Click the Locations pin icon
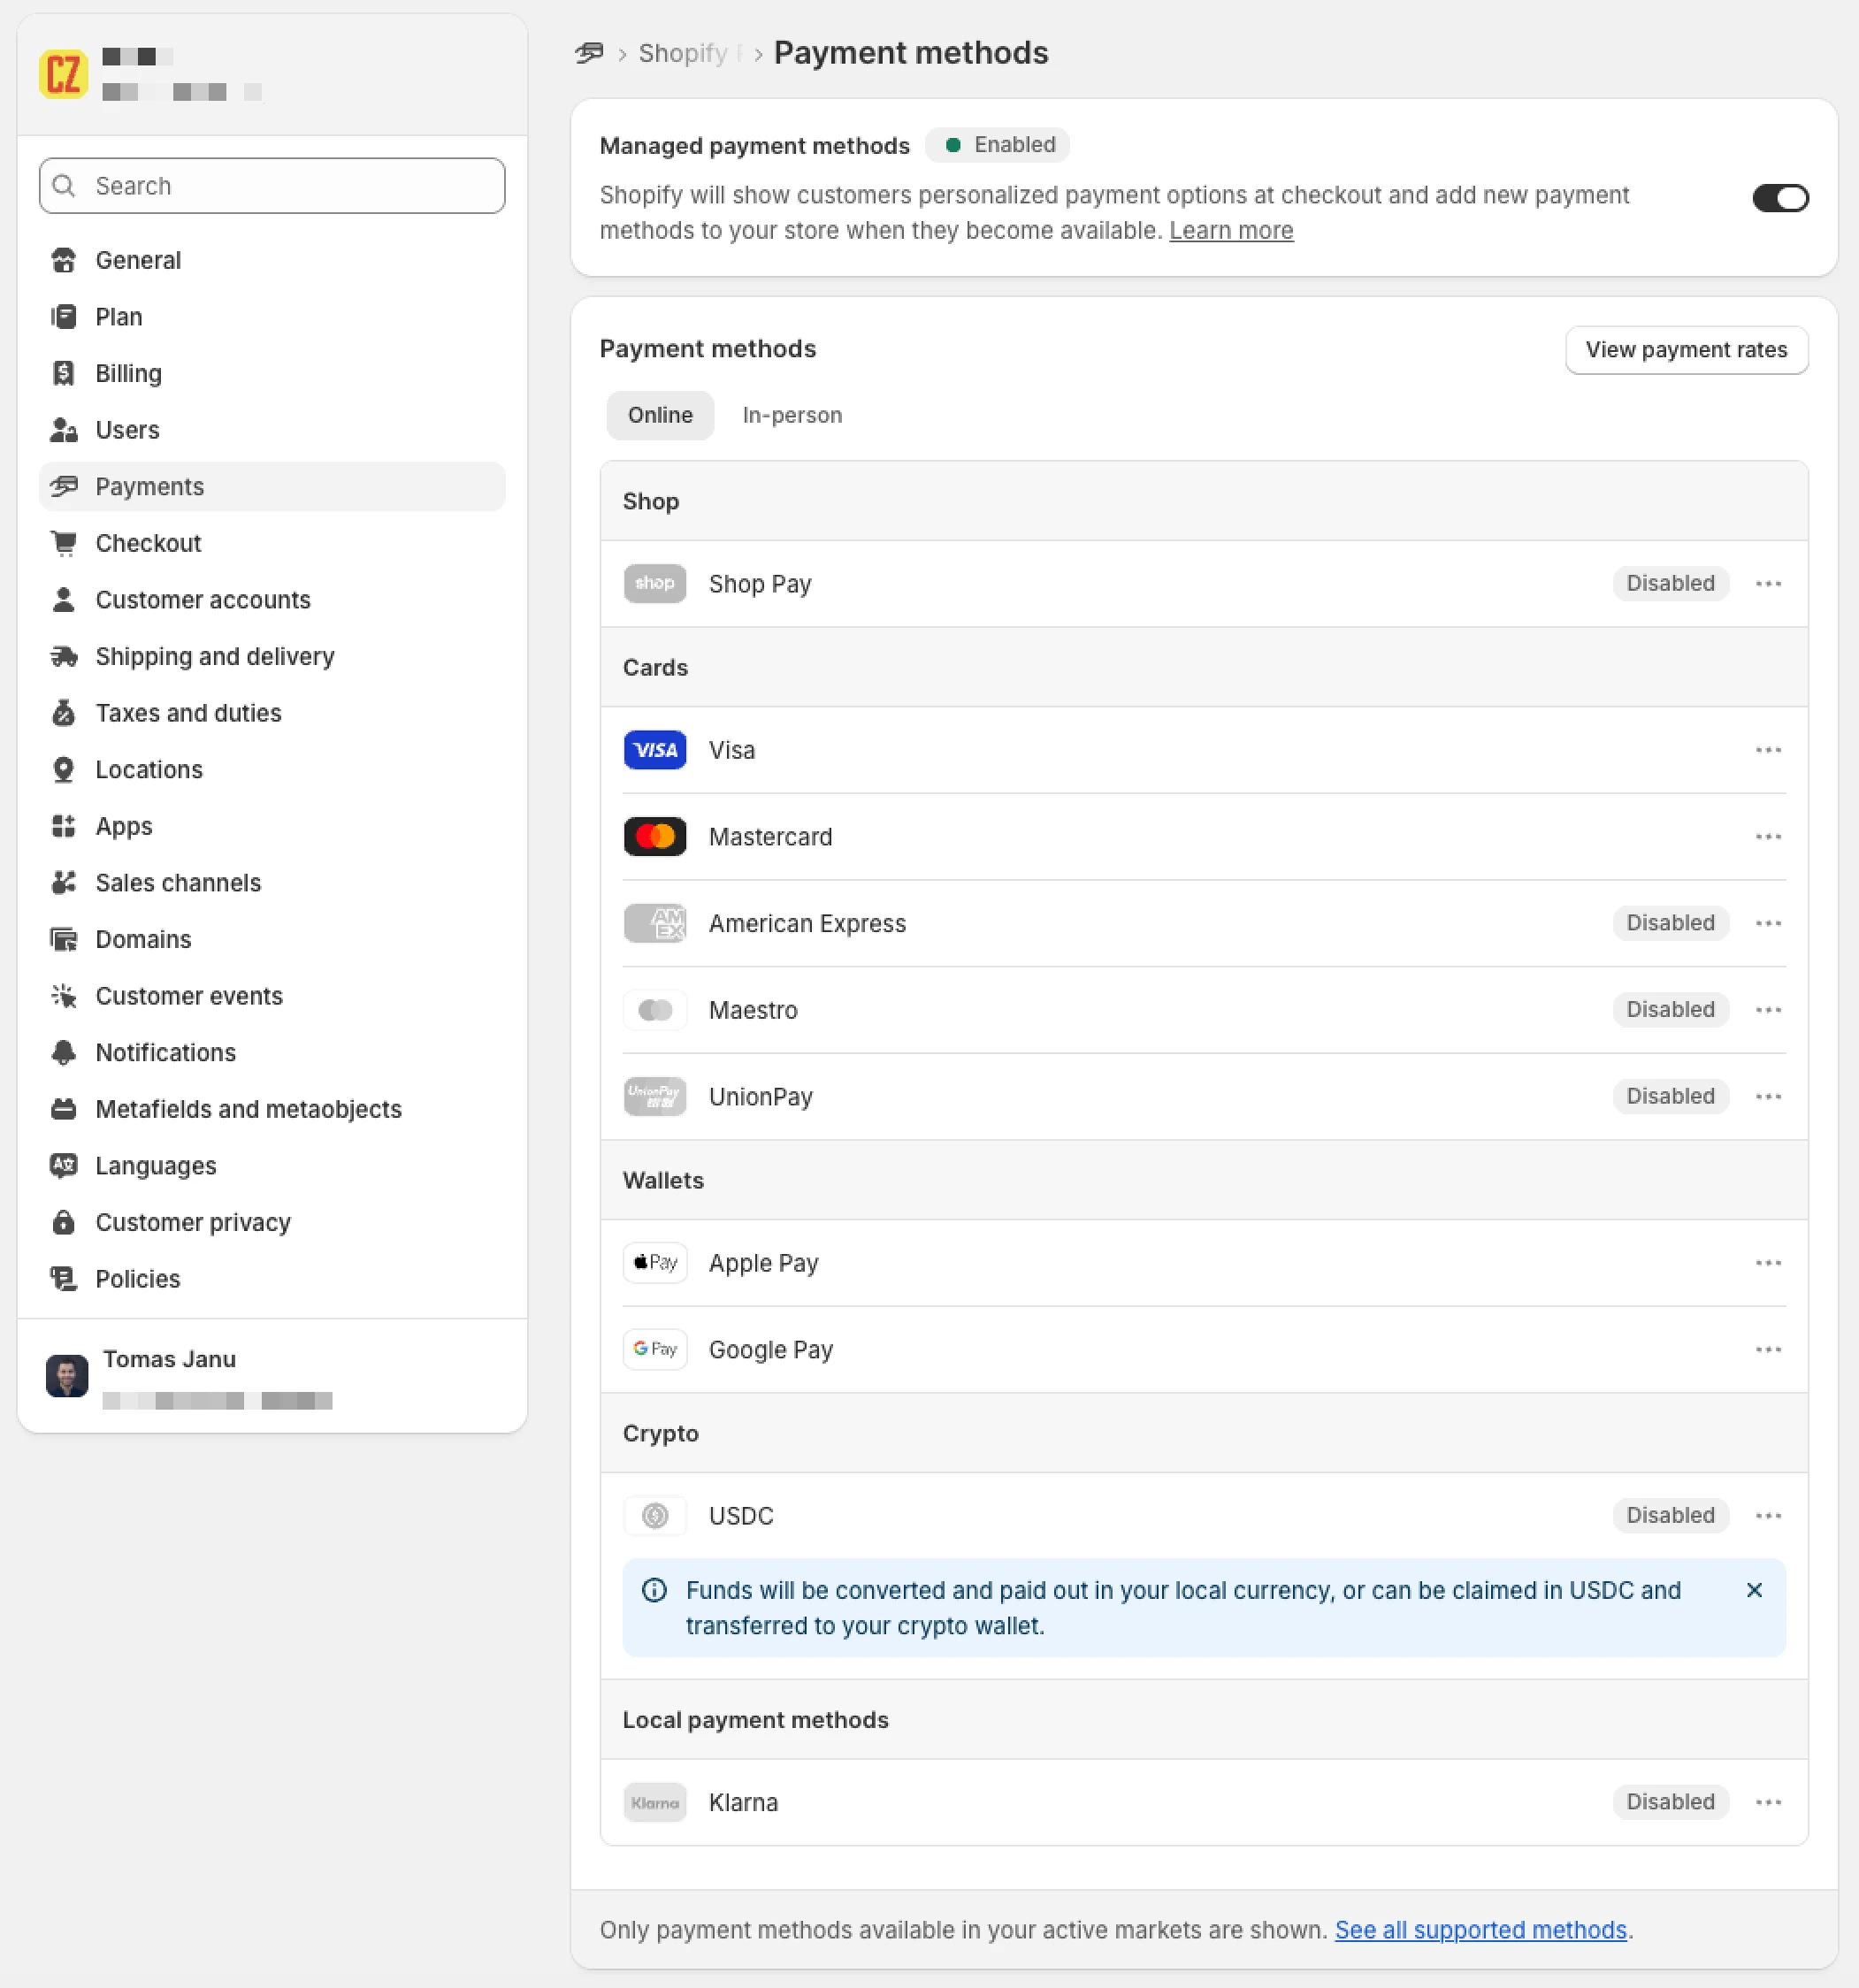This screenshot has width=1859, height=1988. 63,769
